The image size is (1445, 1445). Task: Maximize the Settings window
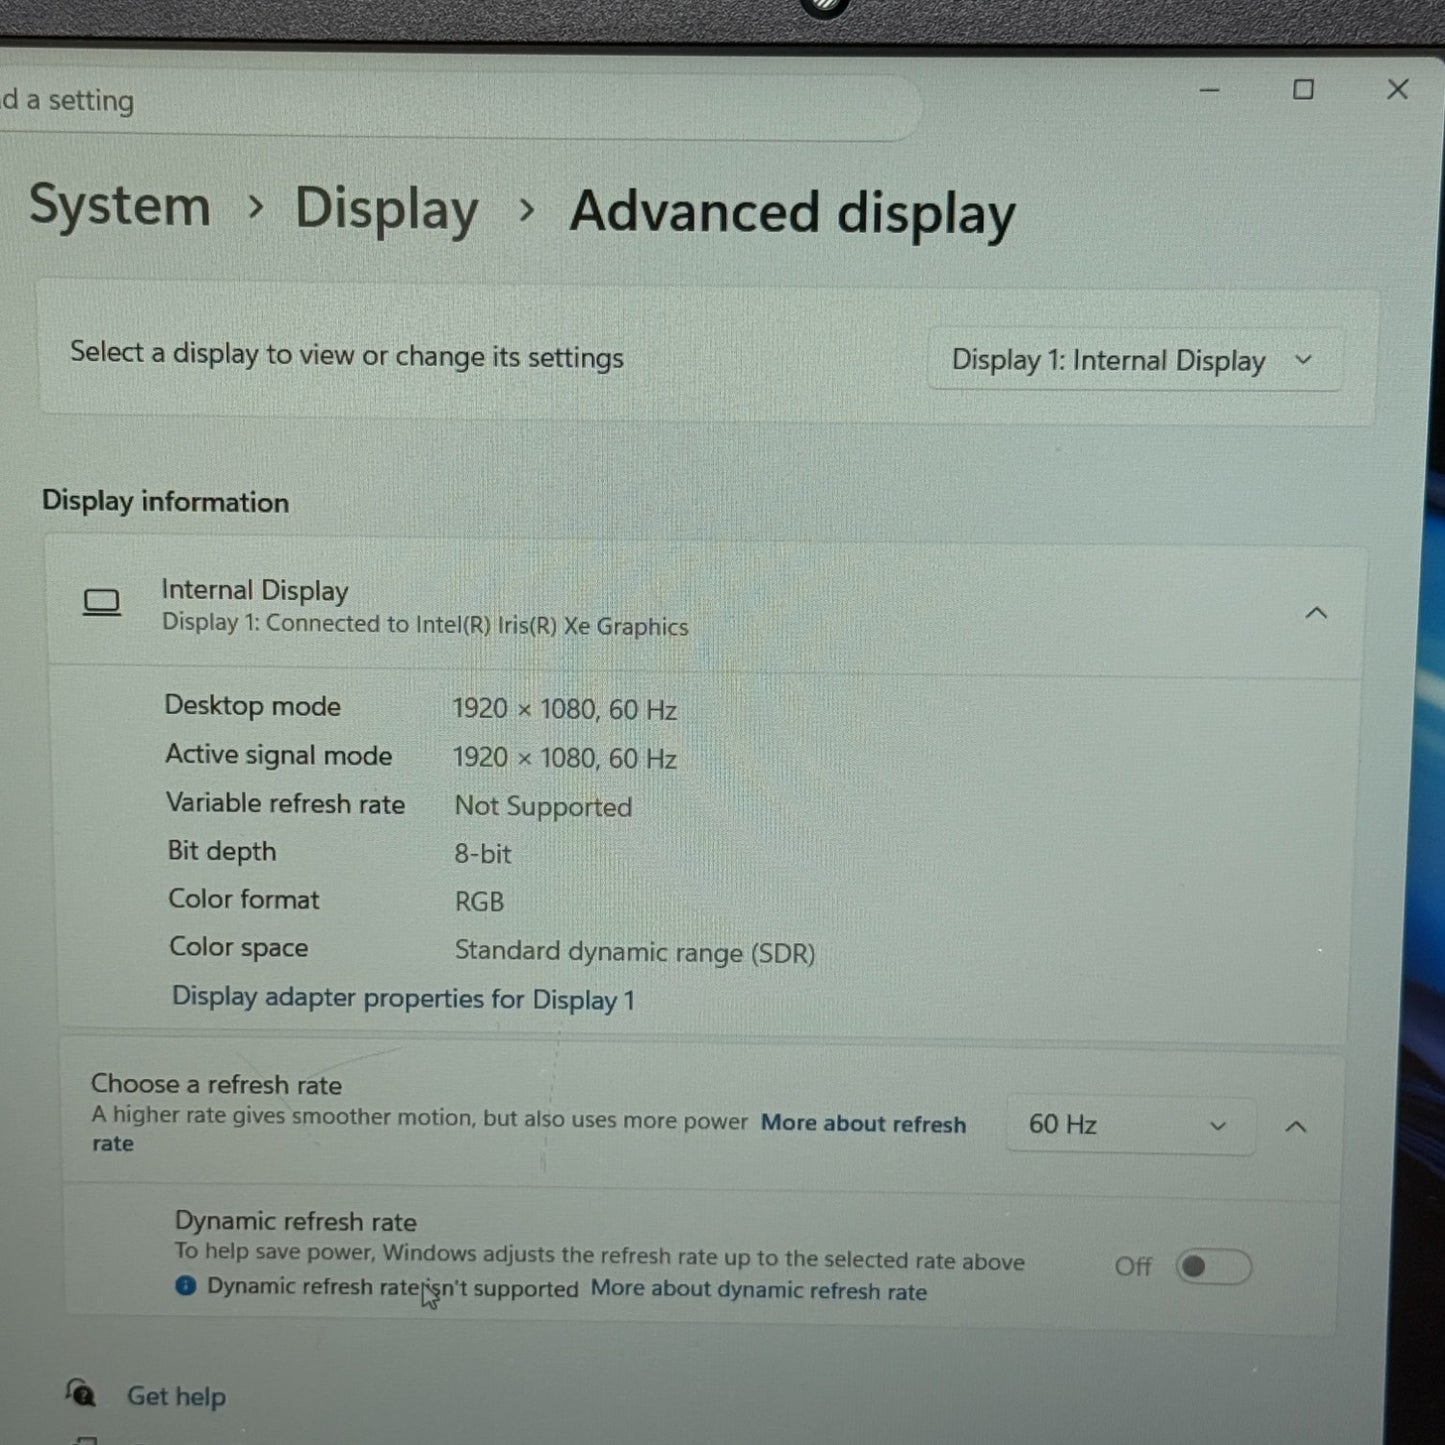tap(1303, 90)
